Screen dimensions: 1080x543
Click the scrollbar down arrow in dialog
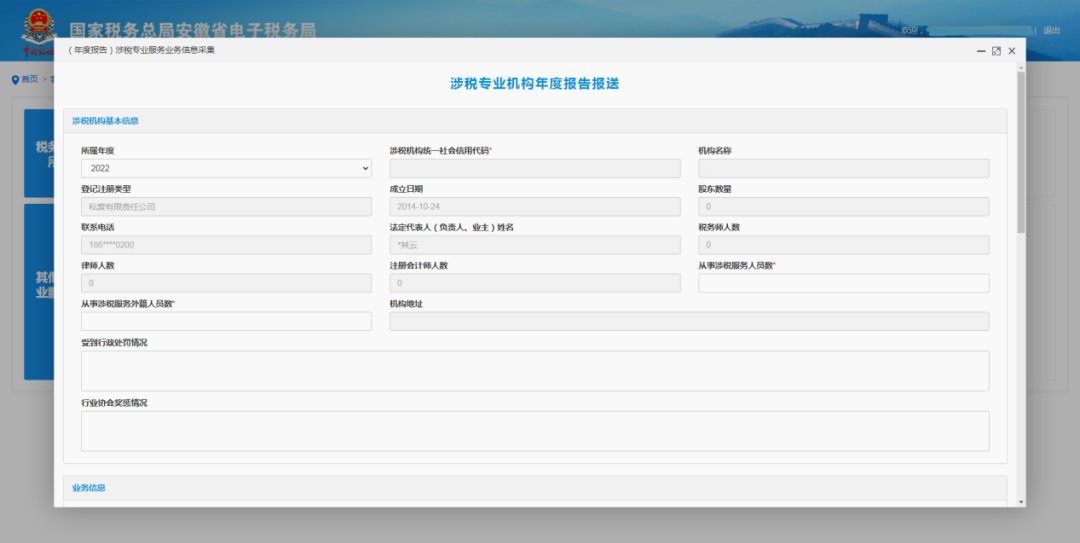tap(1020, 501)
